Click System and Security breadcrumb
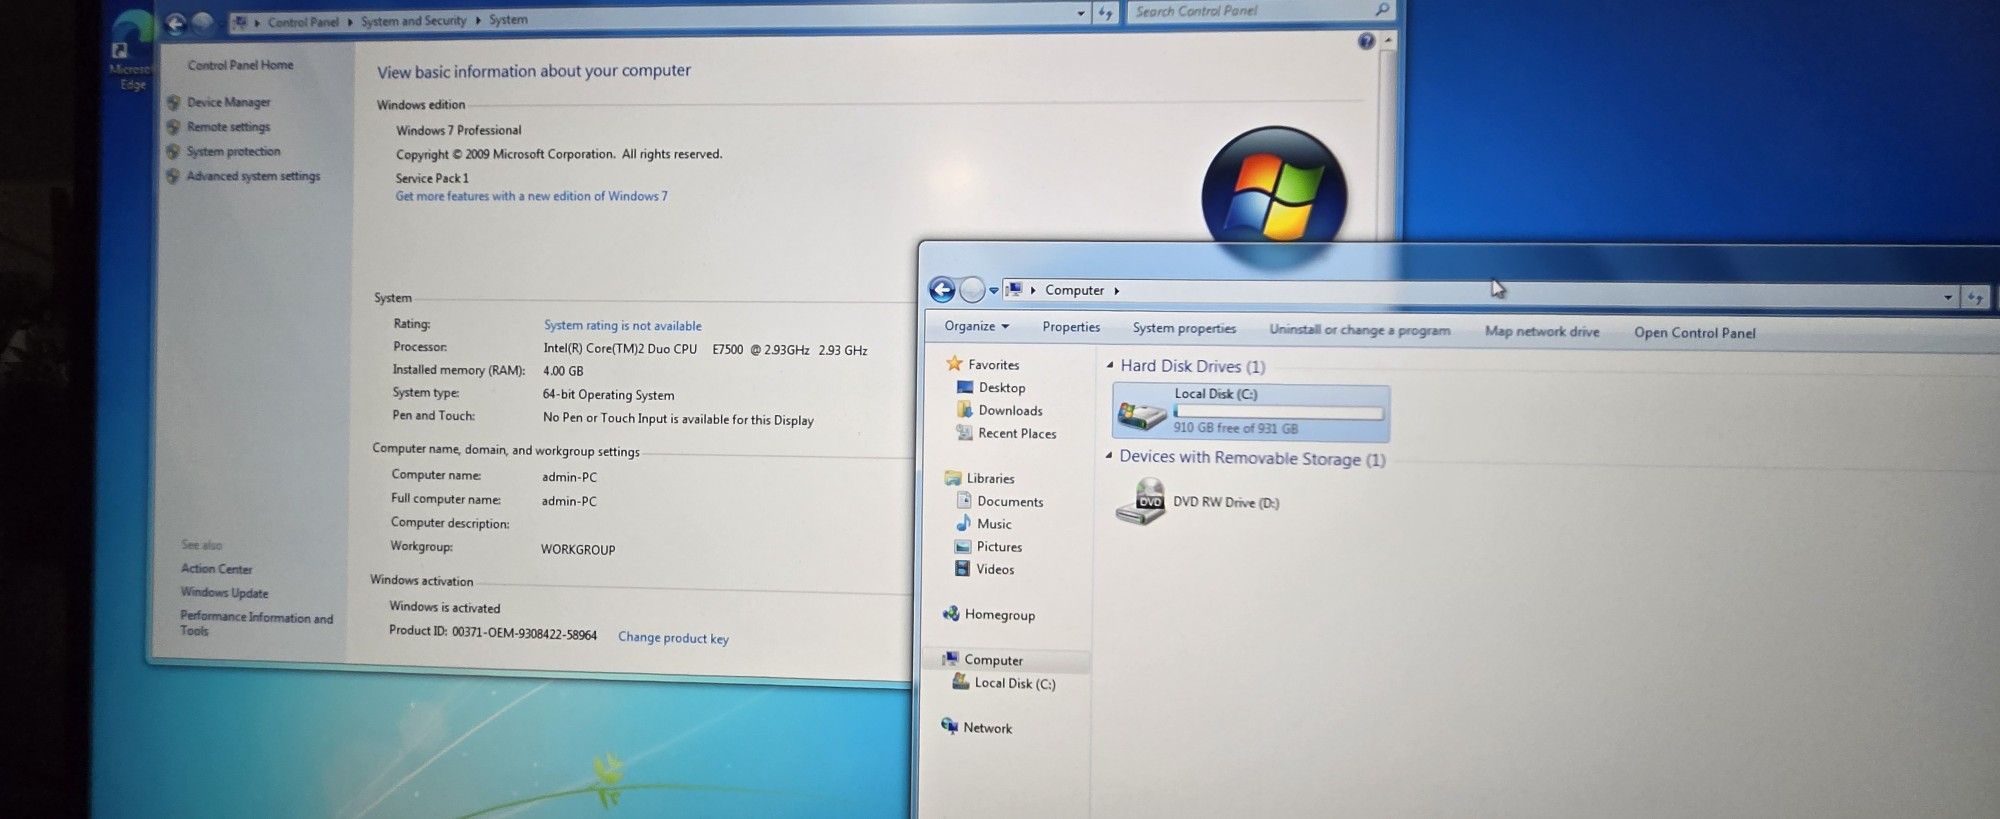The image size is (2000, 819). click(x=413, y=21)
